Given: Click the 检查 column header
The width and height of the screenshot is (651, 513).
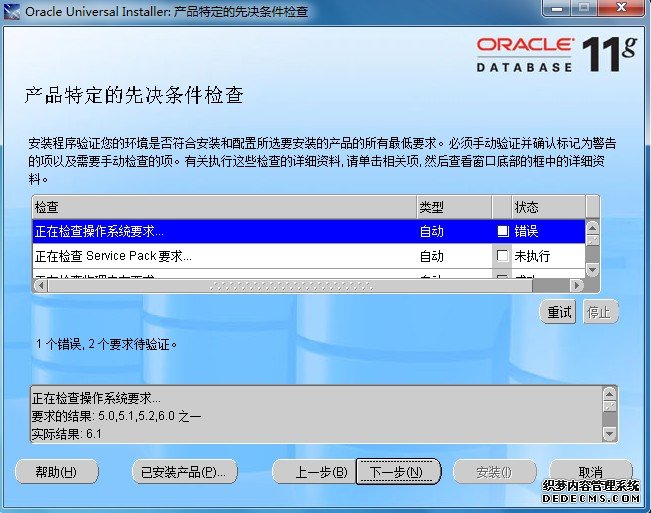Looking at the screenshot, I should click(x=225, y=207).
